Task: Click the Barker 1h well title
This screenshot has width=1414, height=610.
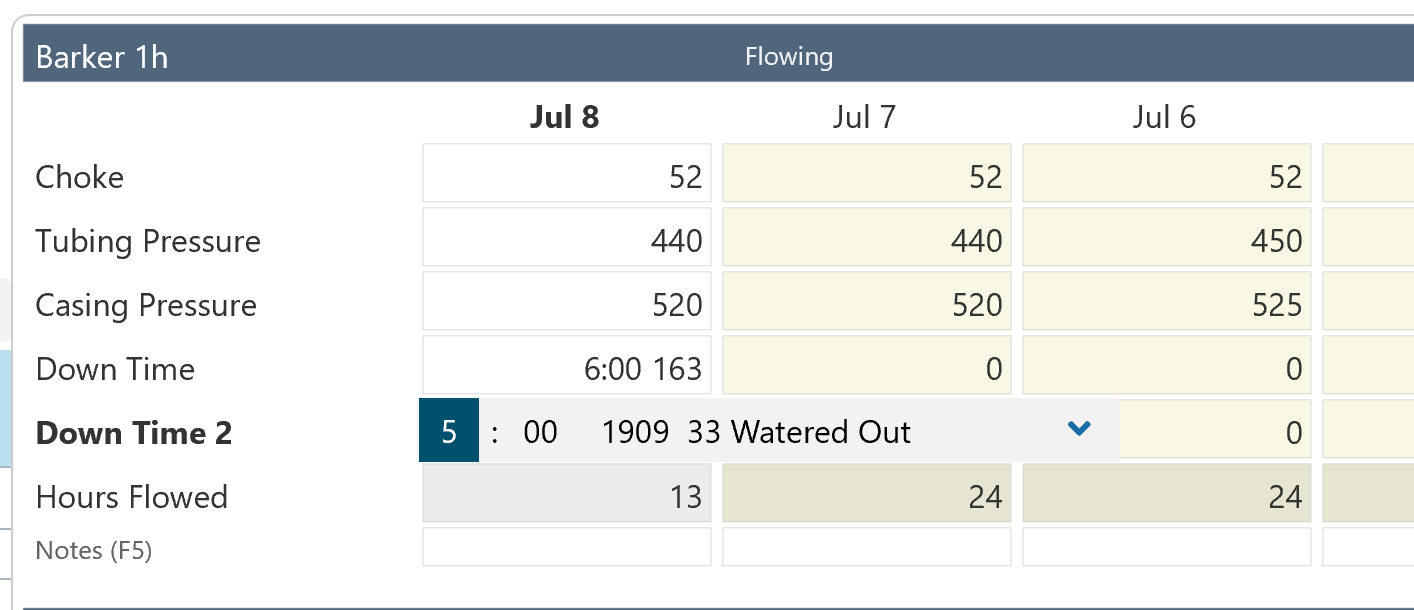Action: [102, 57]
